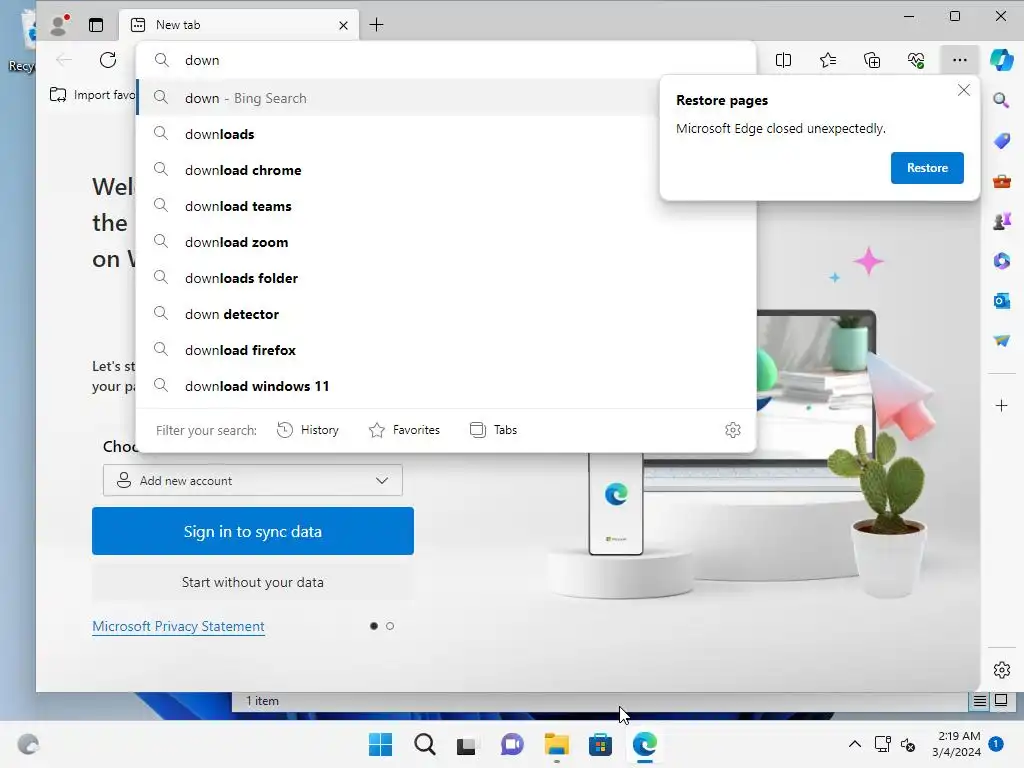Select 'downloads folder' suggestion
Viewport: 1024px width, 768px height.
446,278
